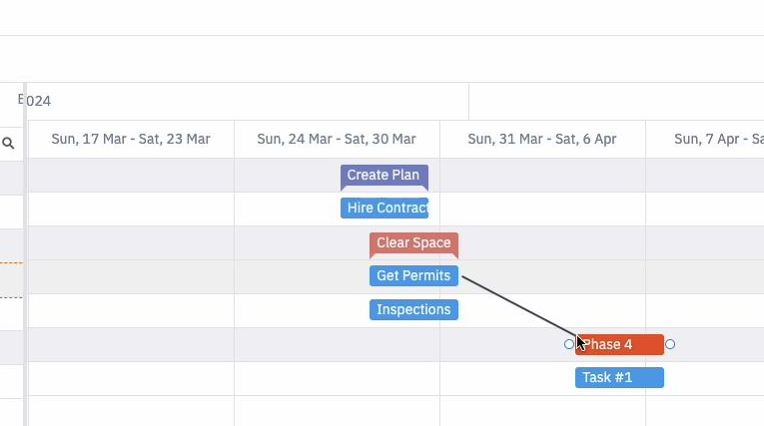This screenshot has height=426, width=764.
Task: Click right dependency handle of Phase 4
Action: click(670, 344)
